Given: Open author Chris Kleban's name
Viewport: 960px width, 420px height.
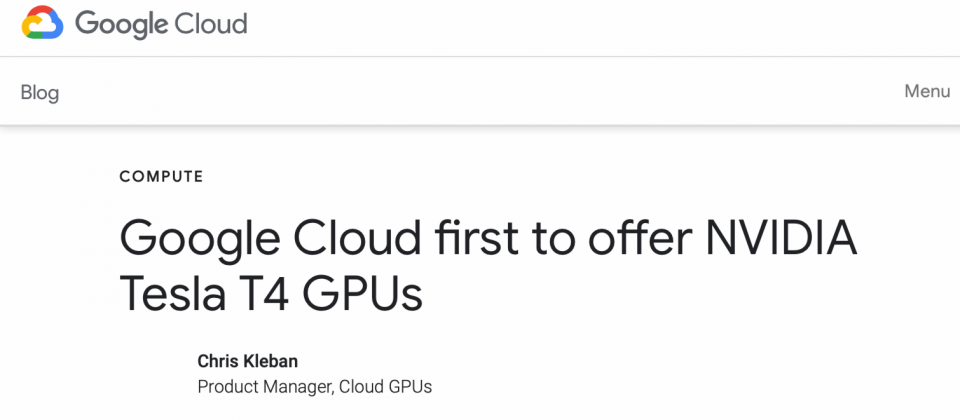Looking at the screenshot, I should 247,361.
